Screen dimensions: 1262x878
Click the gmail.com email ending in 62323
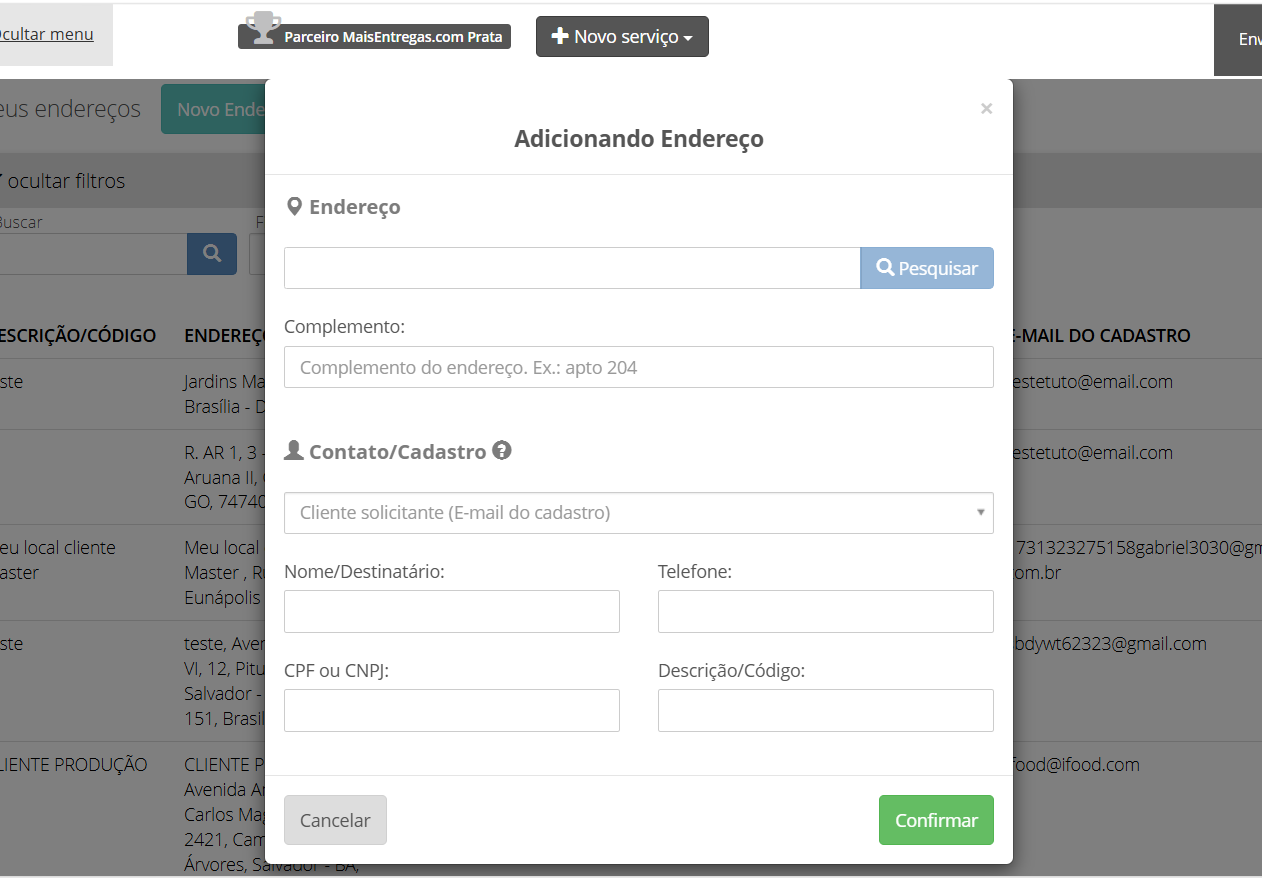tap(1108, 643)
